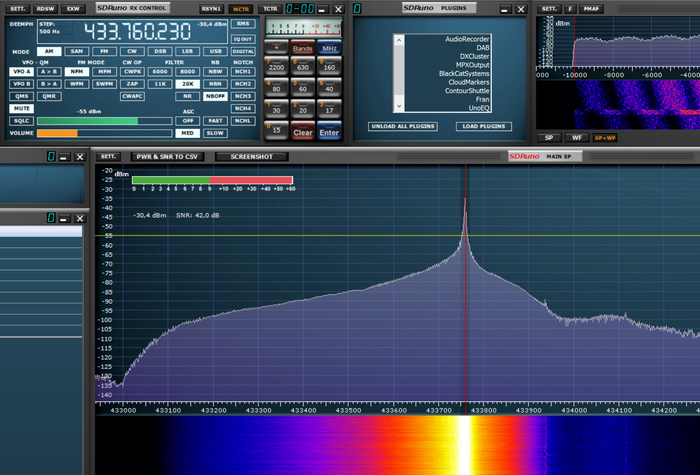The image size is (700, 475).
Task: Click the SCREENSHOT button
Action: 252,157
